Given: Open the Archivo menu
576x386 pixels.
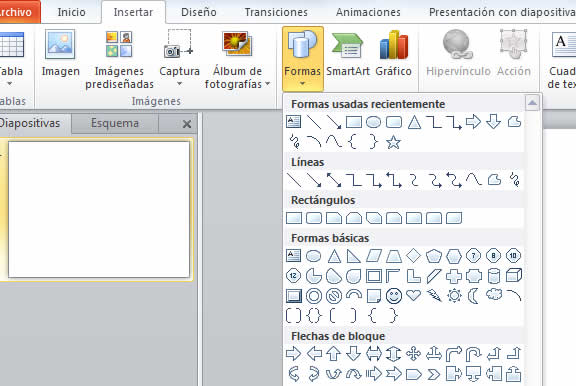Looking at the screenshot, I should 17,12.
